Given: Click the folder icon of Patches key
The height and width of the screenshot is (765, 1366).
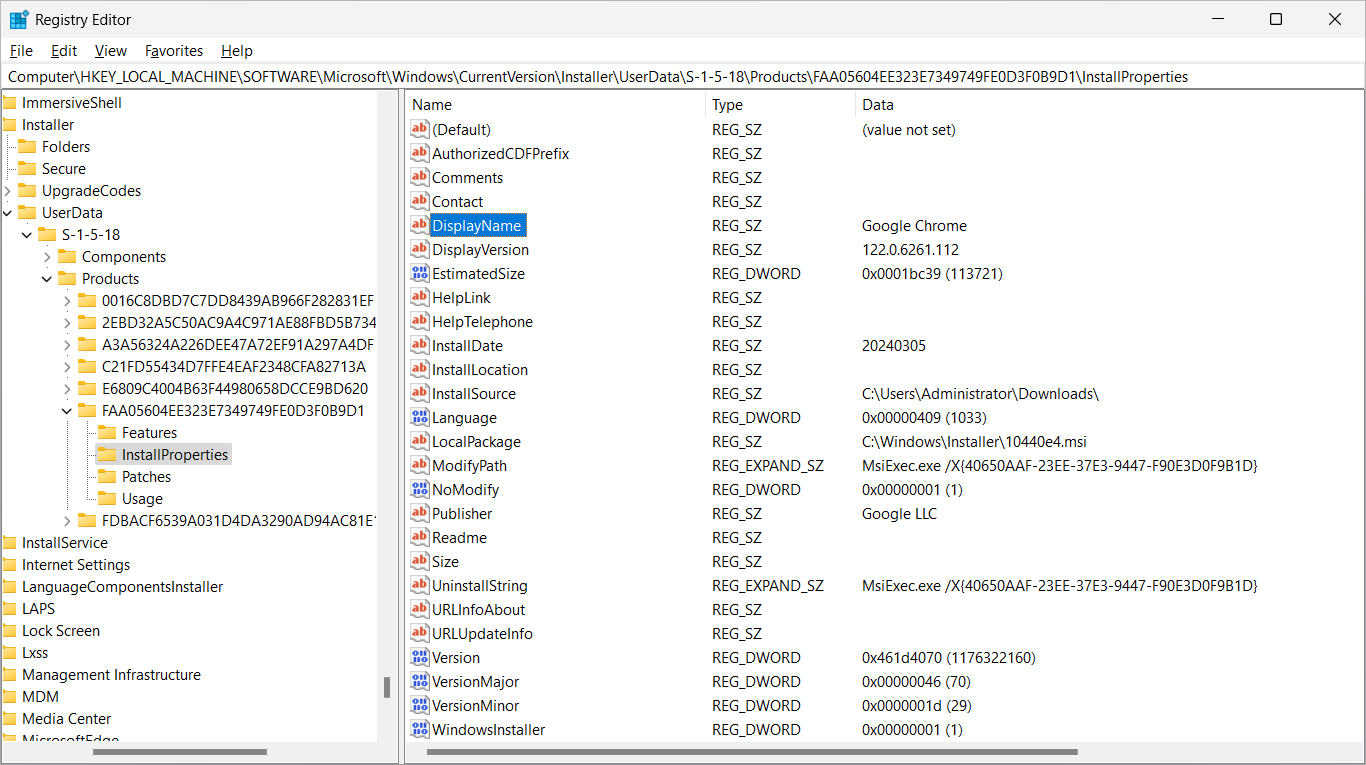Looking at the screenshot, I should [107, 476].
